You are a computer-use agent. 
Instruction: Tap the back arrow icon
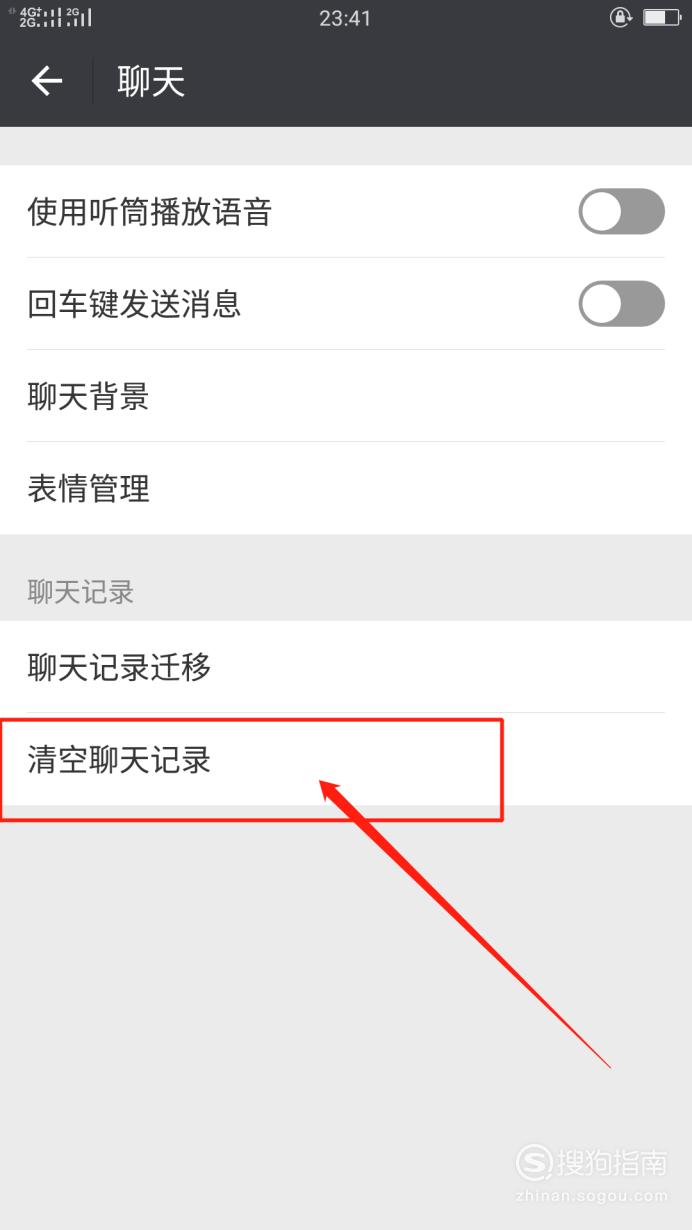coord(47,82)
